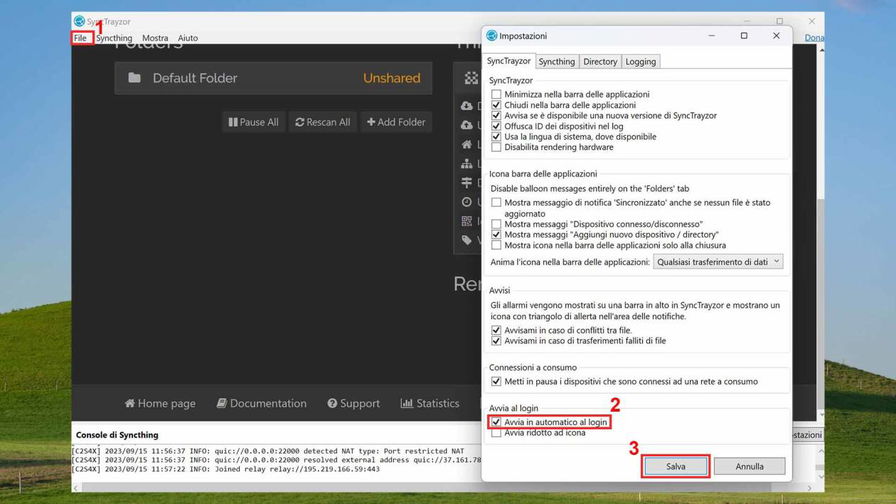896x504 pixels.
Task: Click the Console di Syncthing header
Action: coord(117,435)
